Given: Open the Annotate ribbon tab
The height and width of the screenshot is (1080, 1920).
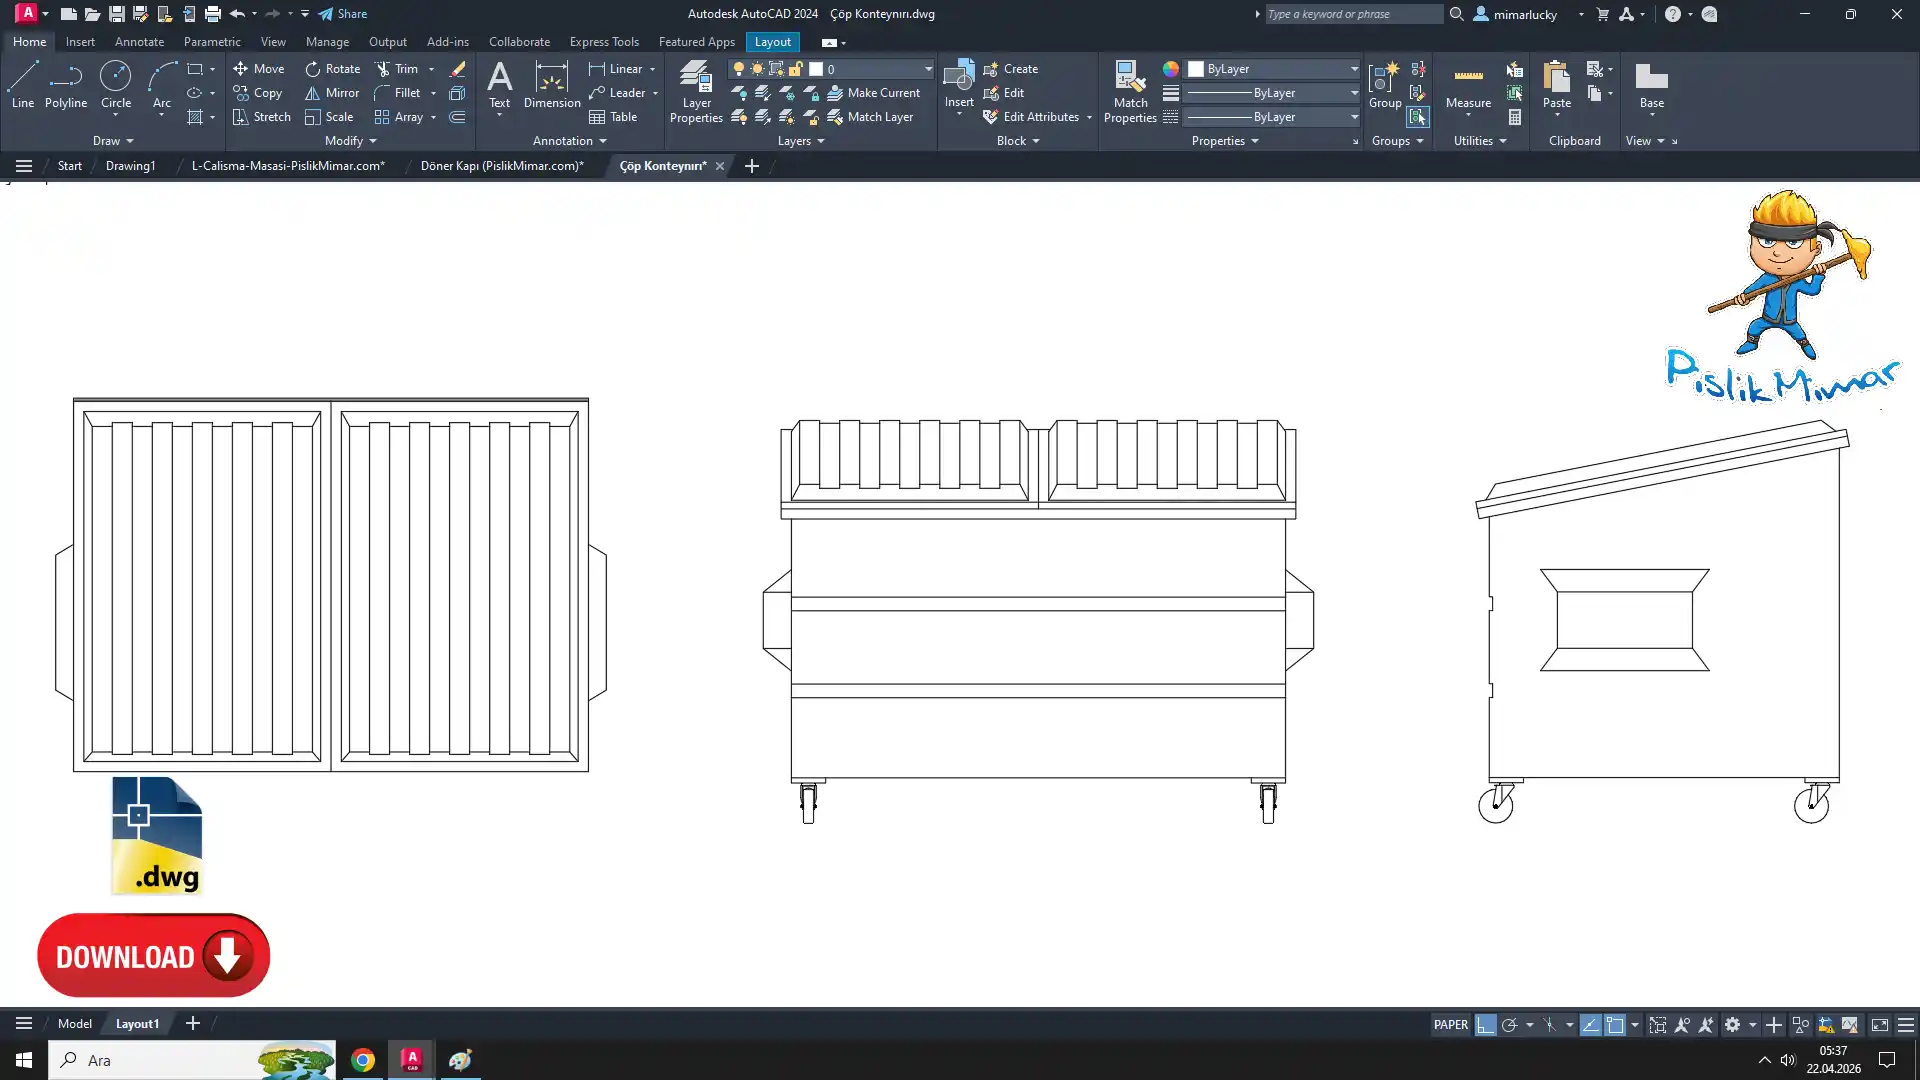Looking at the screenshot, I should pyautogui.click(x=139, y=42).
